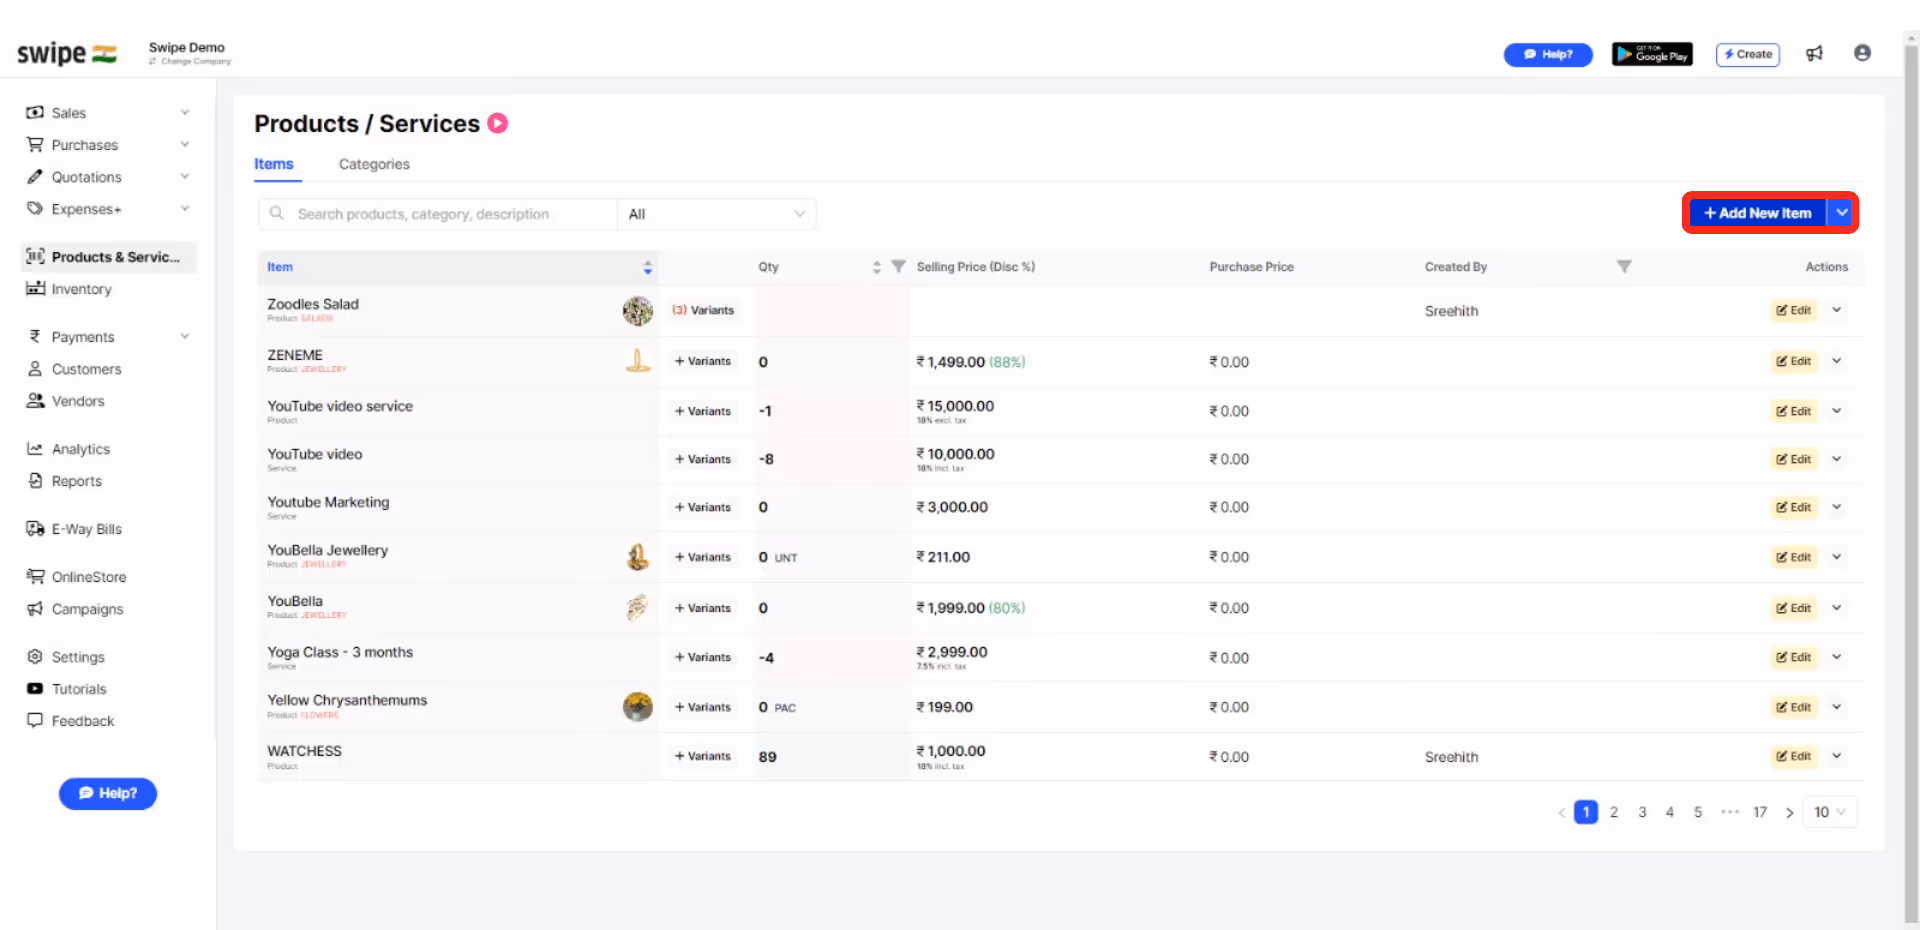Click the Yellow Chrysanthemums product thumbnail

click(638, 707)
